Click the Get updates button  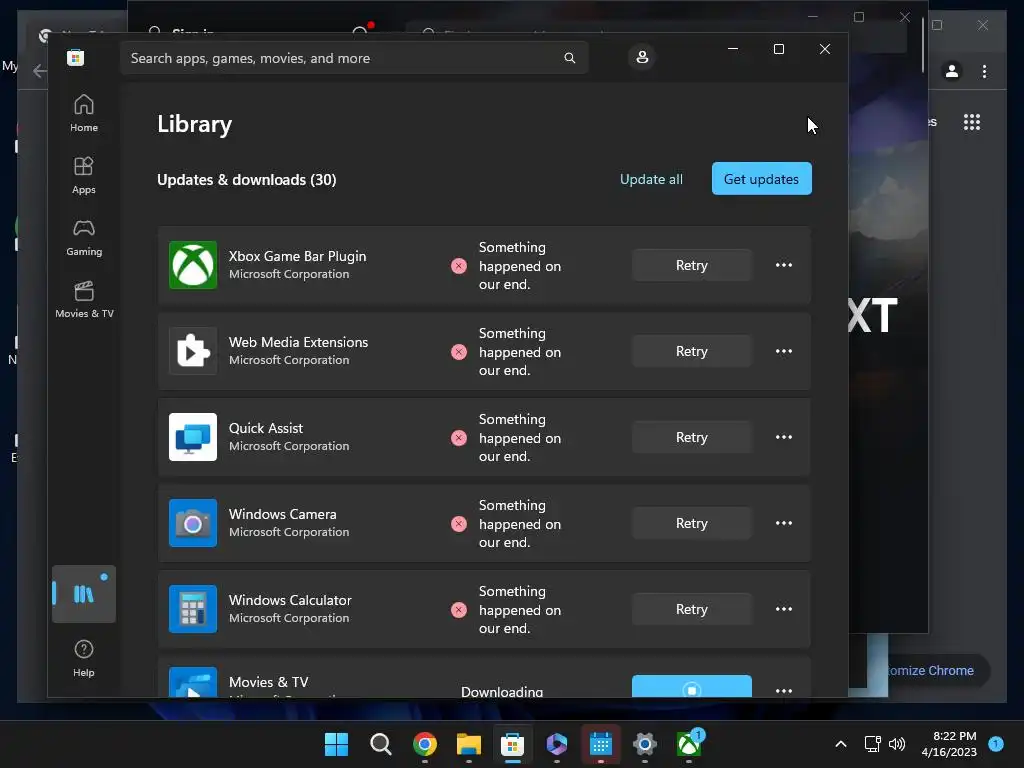(761, 179)
